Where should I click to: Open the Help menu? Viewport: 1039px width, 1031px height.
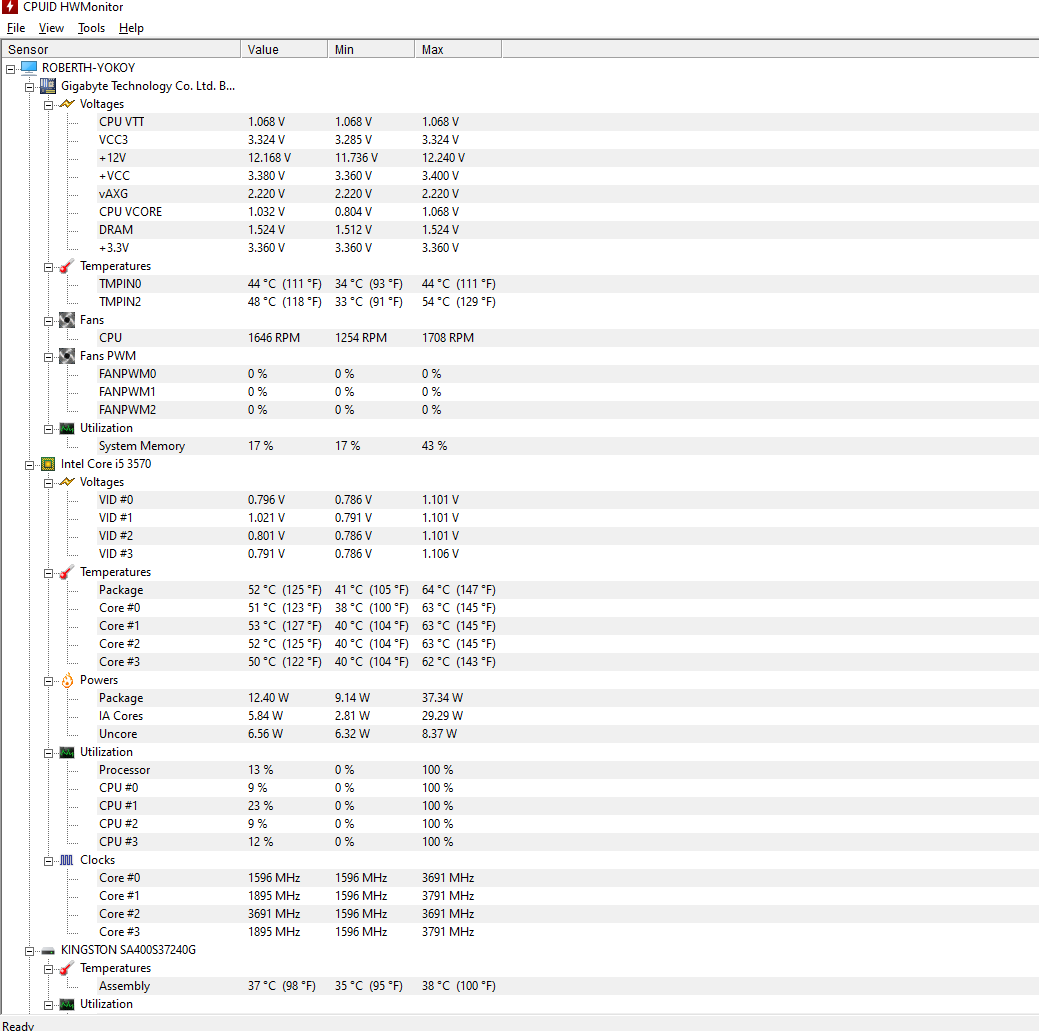tap(131, 28)
